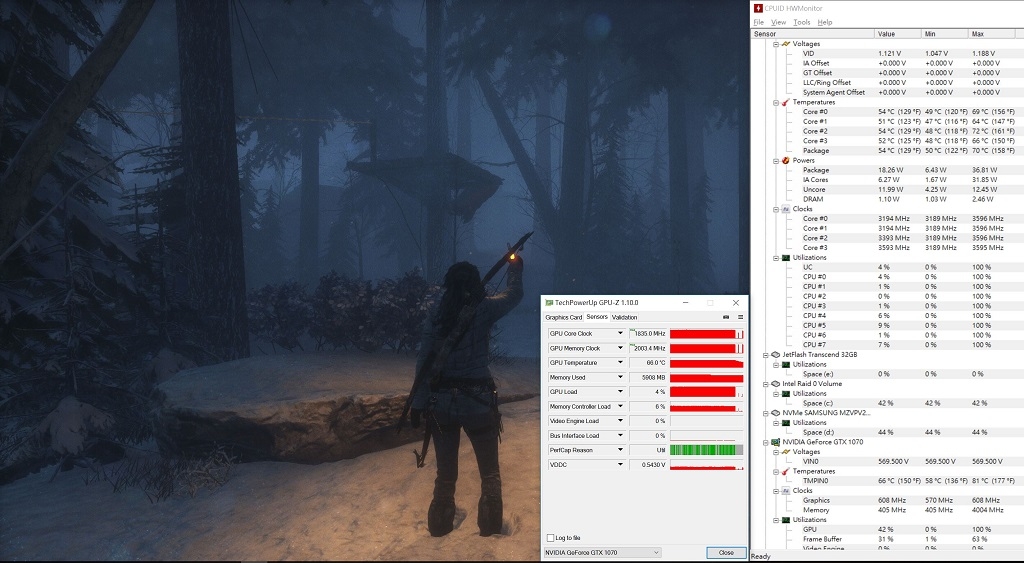Open the Memory Controller Load dropdown
The height and width of the screenshot is (563, 1024).
(x=620, y=406)
